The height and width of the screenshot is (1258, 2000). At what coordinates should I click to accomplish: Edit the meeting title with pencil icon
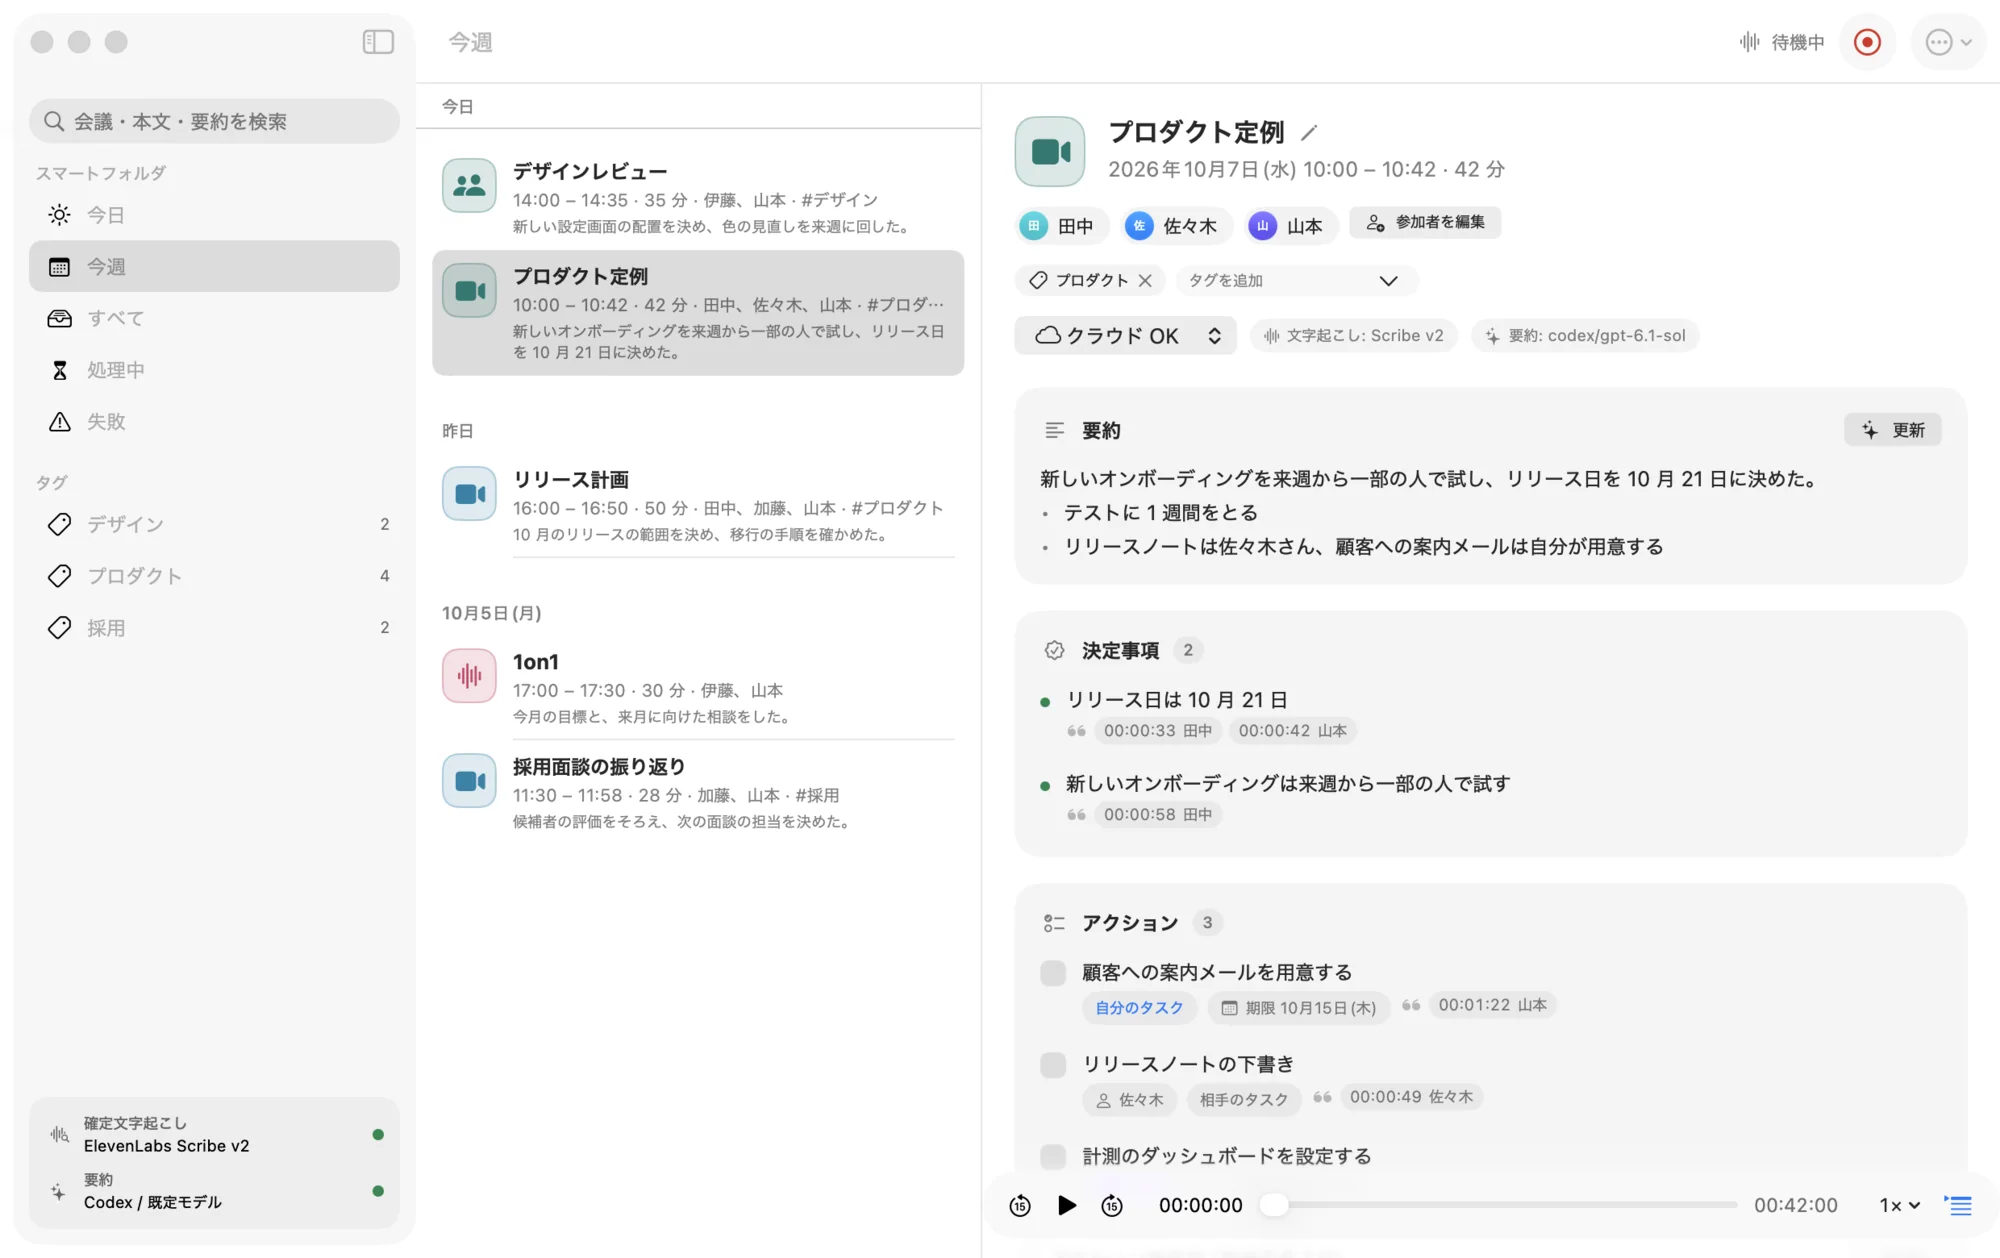tap(1308, 133)
